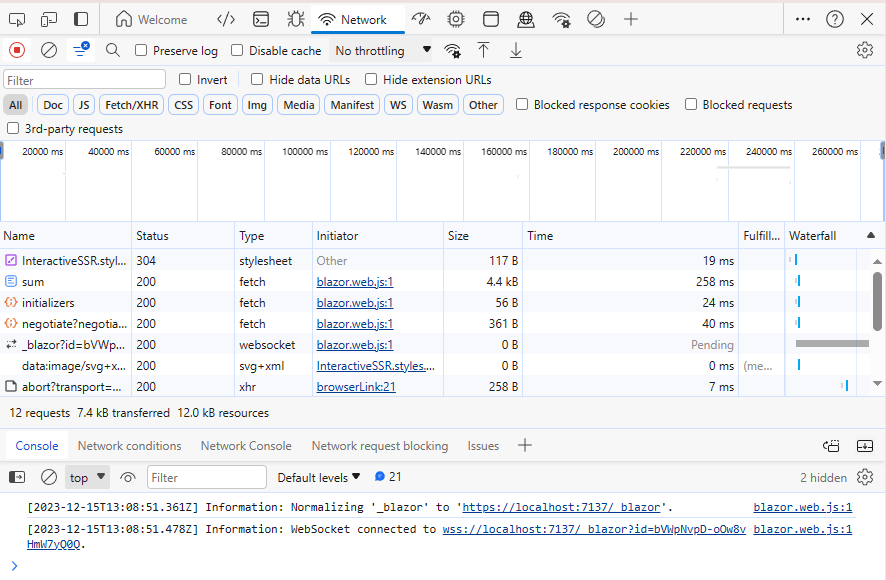
Task: Open browserLink:21 initiator link
Action: 356,387
